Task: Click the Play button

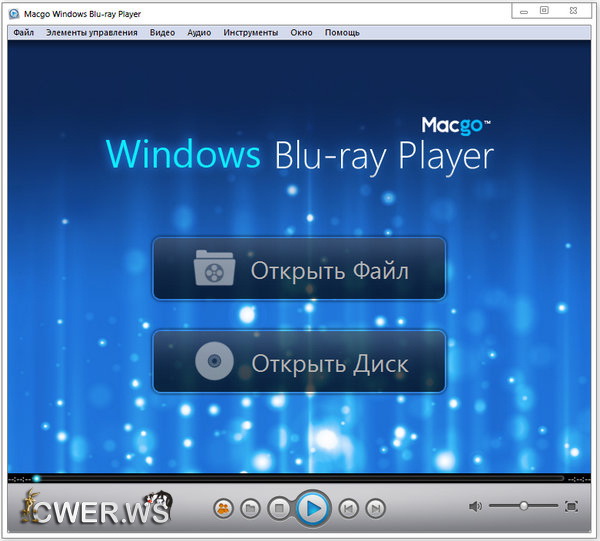Action: click(312, 508)
